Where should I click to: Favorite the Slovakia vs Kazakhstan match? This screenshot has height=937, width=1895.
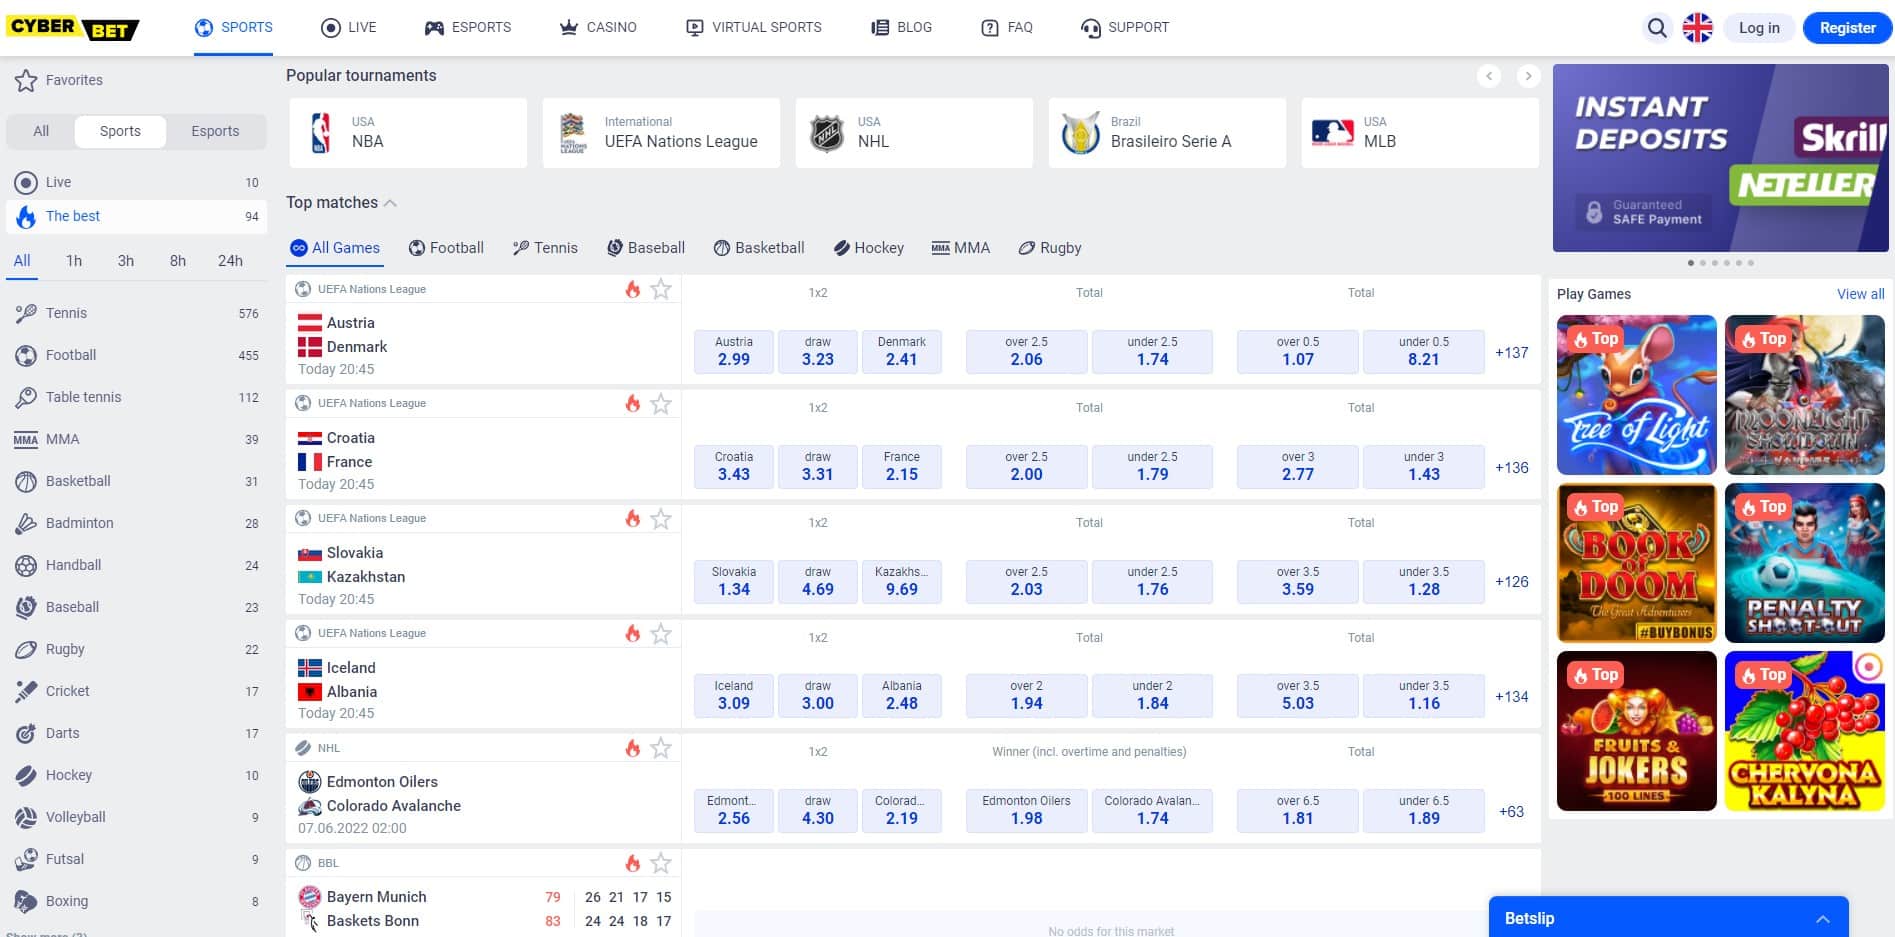point(661,519)
